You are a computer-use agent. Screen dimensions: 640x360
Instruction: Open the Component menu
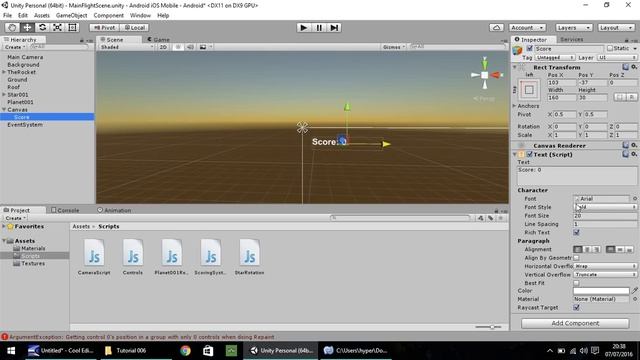coord(109,16)
